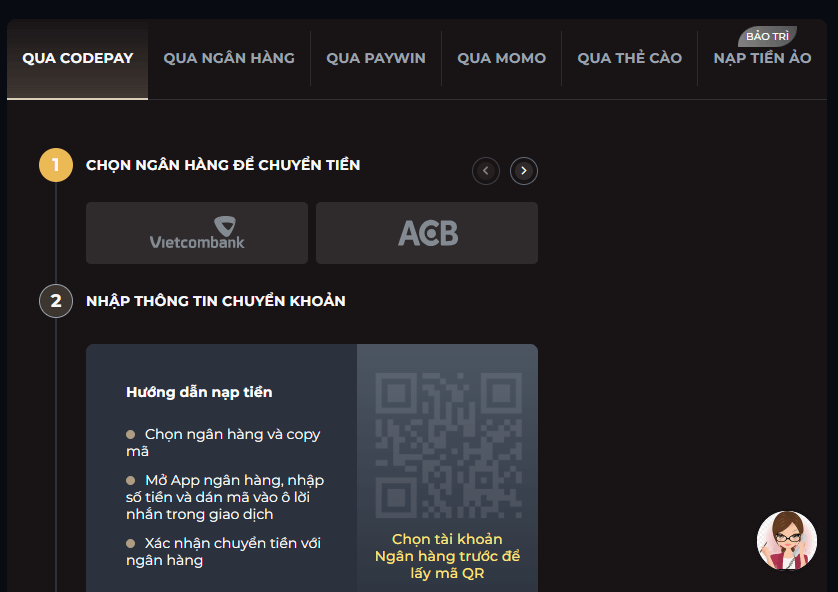Image resolution: width=838 pixels, height=592 pixels.
Task: Click the 'Chọn tài khoản Ngân hàng' QR notice
Action: [x=447, y=556]
